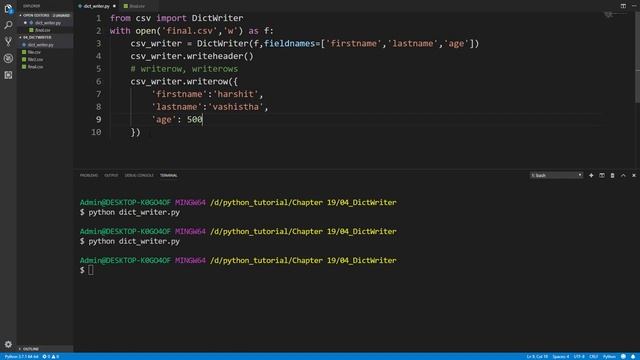Open the Manage gear menu
This screenshot has width=640, height=360.
(8, 344)
